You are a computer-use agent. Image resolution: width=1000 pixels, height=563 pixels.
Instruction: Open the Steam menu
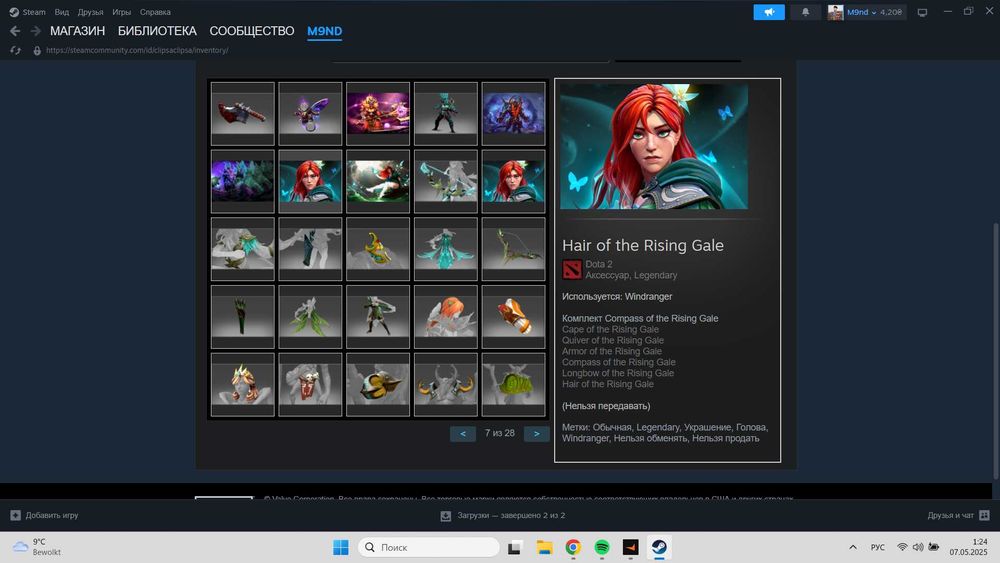[27, 11]
